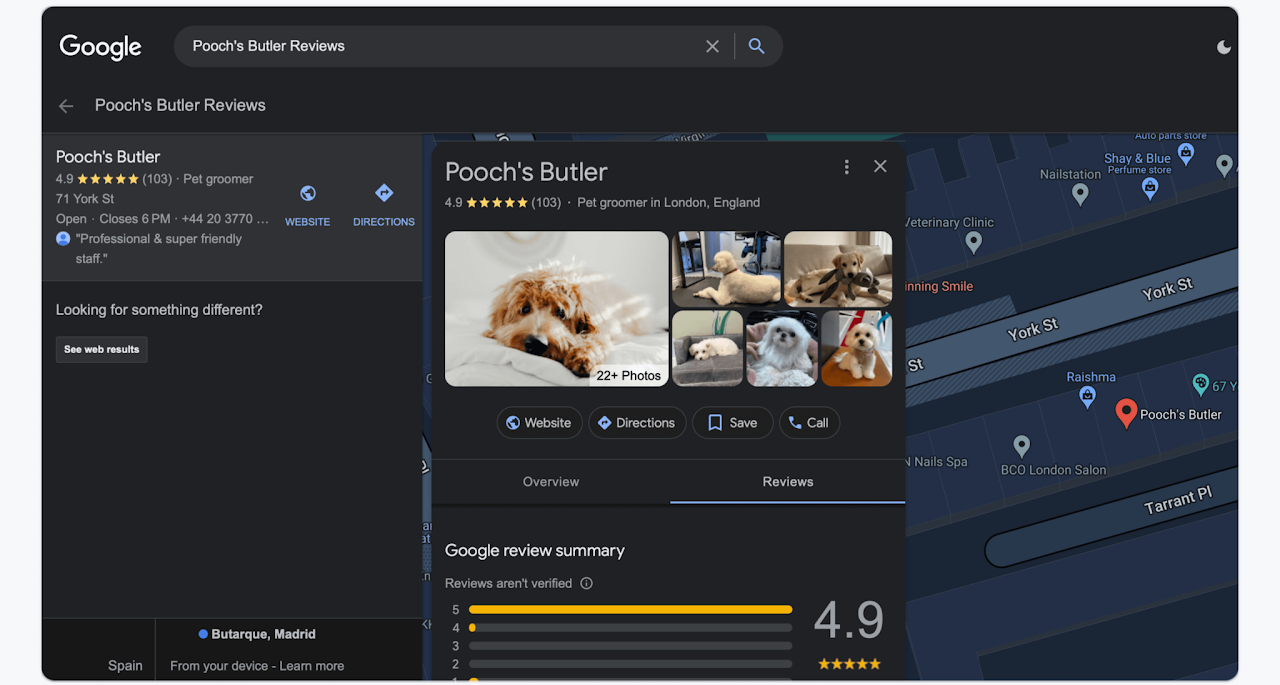Image resolution: width=1280 pixels, height=685 pixels.
Task: Click the Butarque, Madrid location text
Action: 263,634
